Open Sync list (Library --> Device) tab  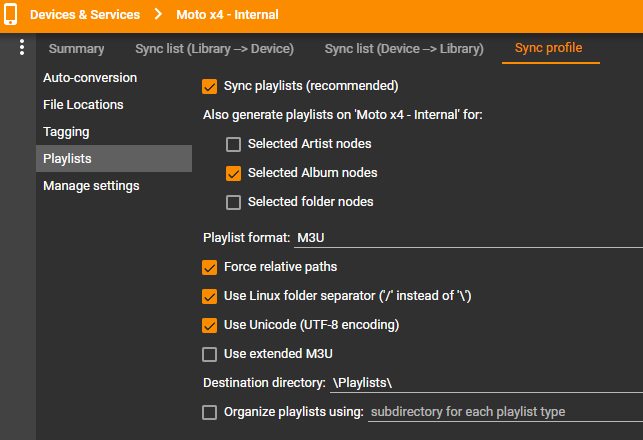click(214, 48)
